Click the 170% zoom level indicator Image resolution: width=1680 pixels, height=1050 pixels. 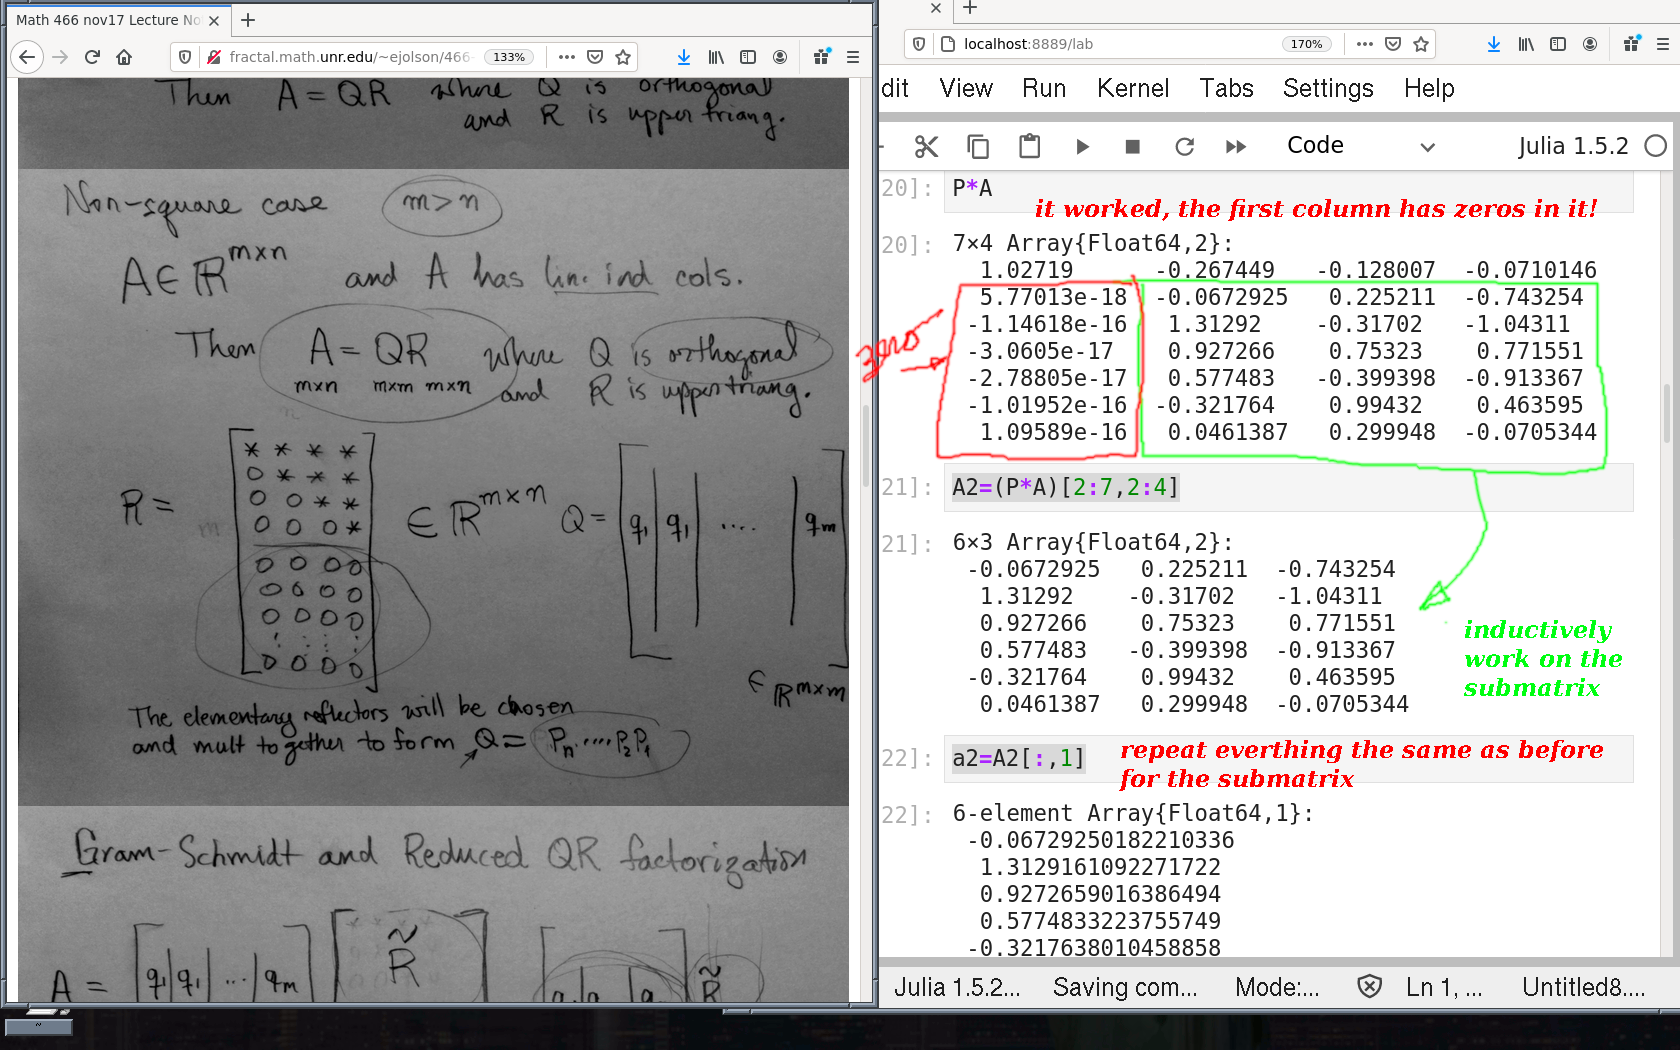[1306, 44]
